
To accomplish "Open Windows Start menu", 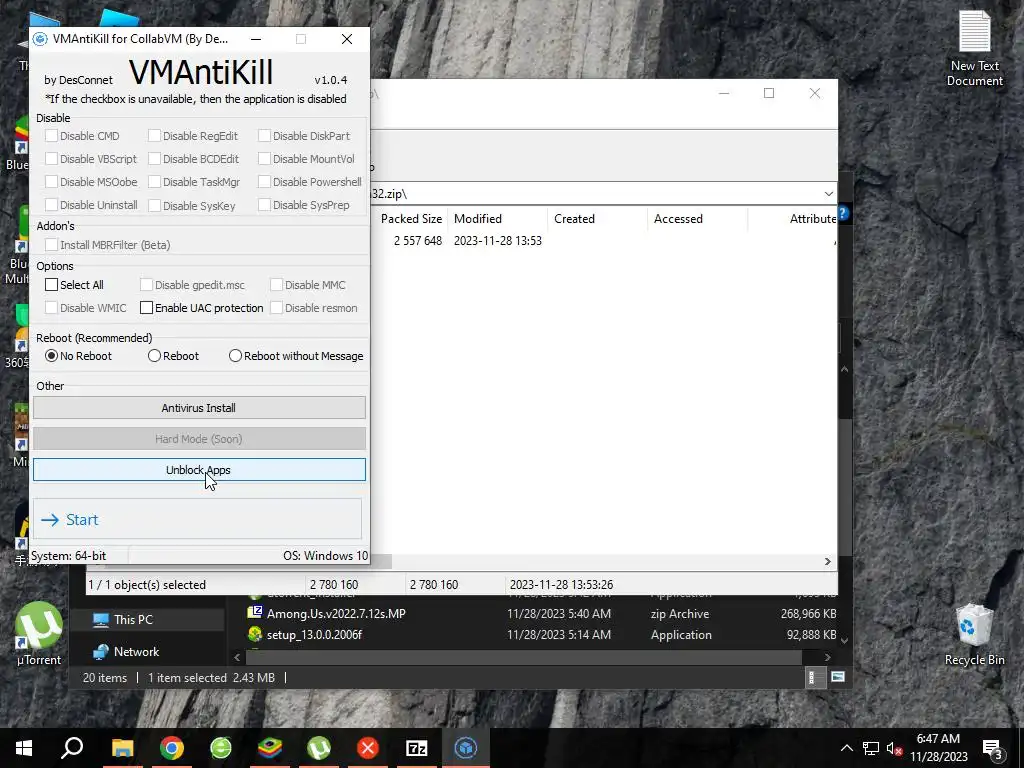I will [24, 748].
